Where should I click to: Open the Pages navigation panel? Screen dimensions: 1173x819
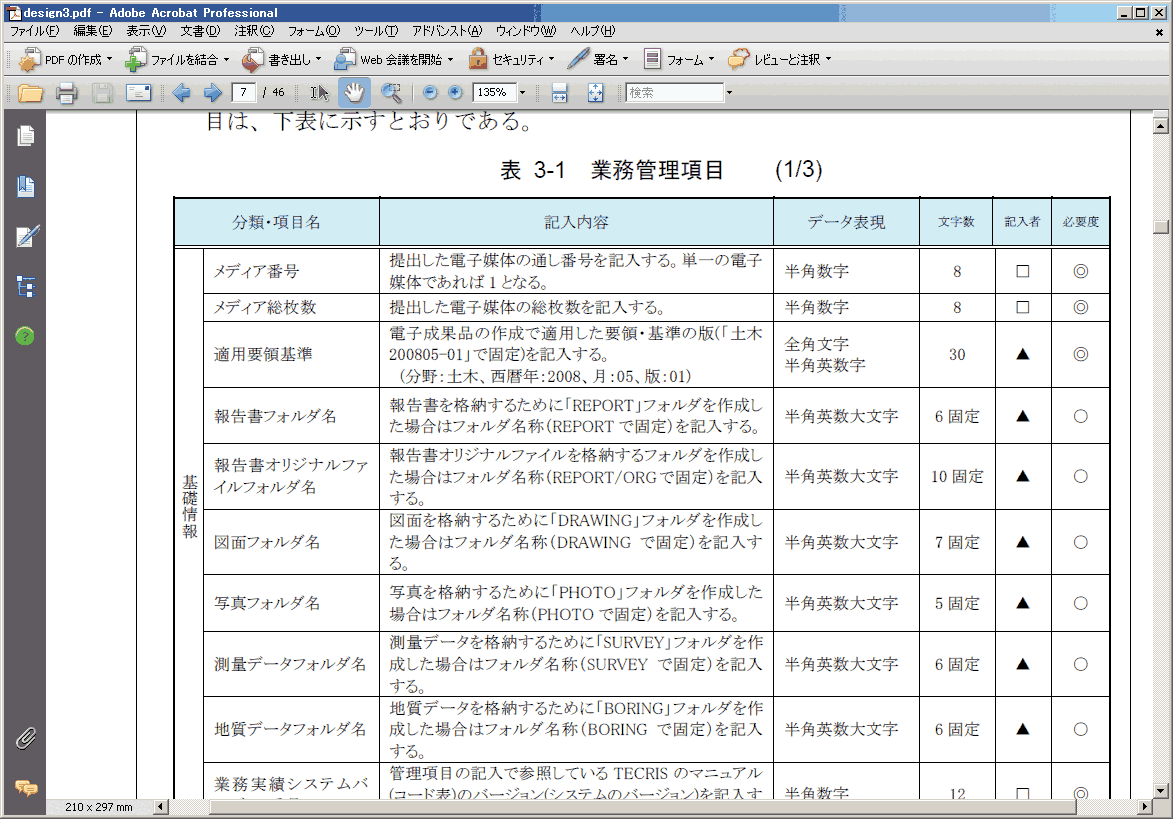coord(25,136)
